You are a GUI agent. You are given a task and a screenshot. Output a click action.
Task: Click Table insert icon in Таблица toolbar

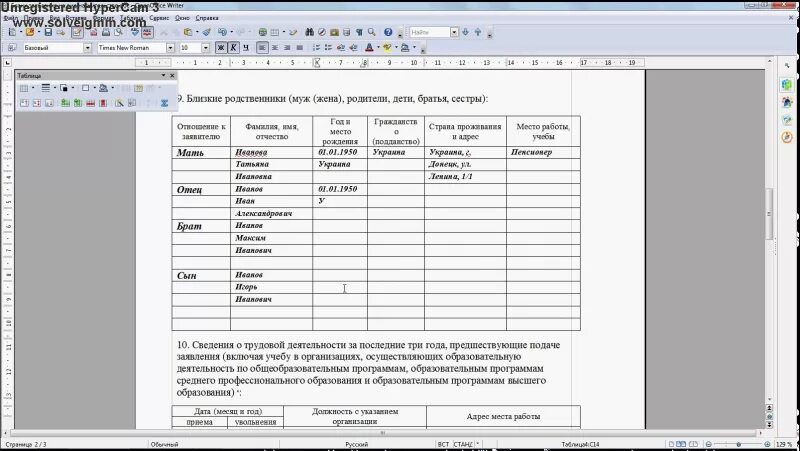24,88
